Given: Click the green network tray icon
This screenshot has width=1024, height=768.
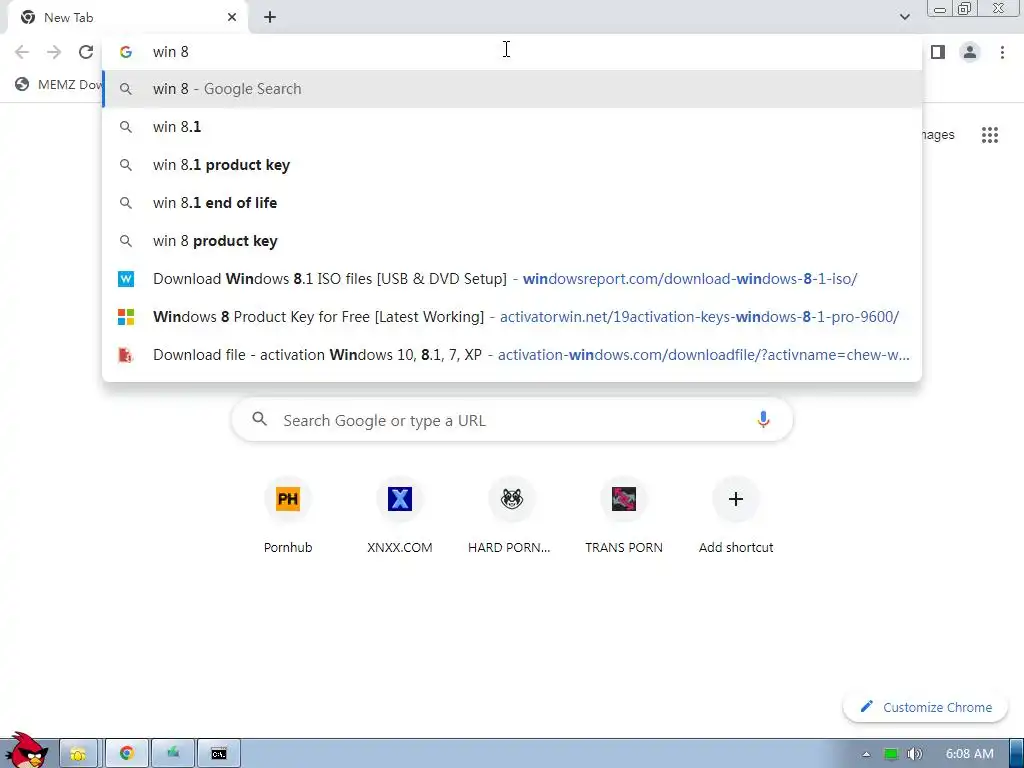Looking at the screenshot, I should coord(891,754).
